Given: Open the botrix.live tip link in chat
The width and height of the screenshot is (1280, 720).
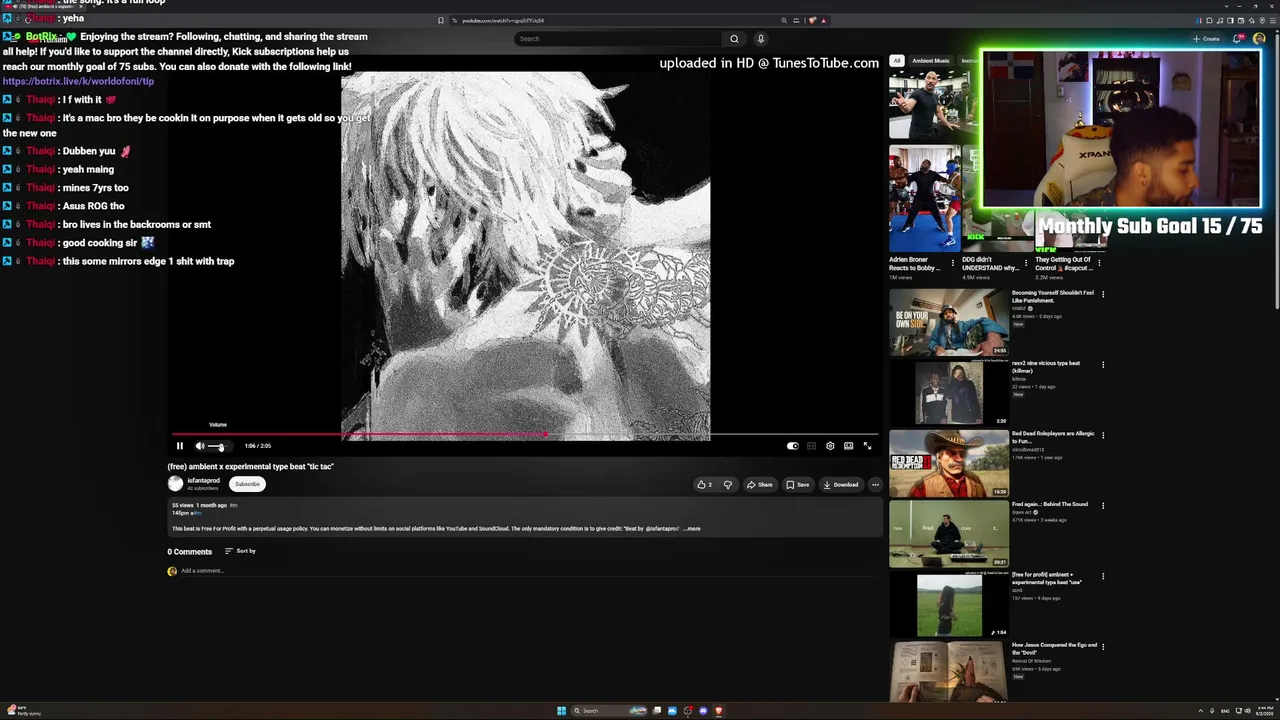Looking at the screenshot, I should 78,81.
